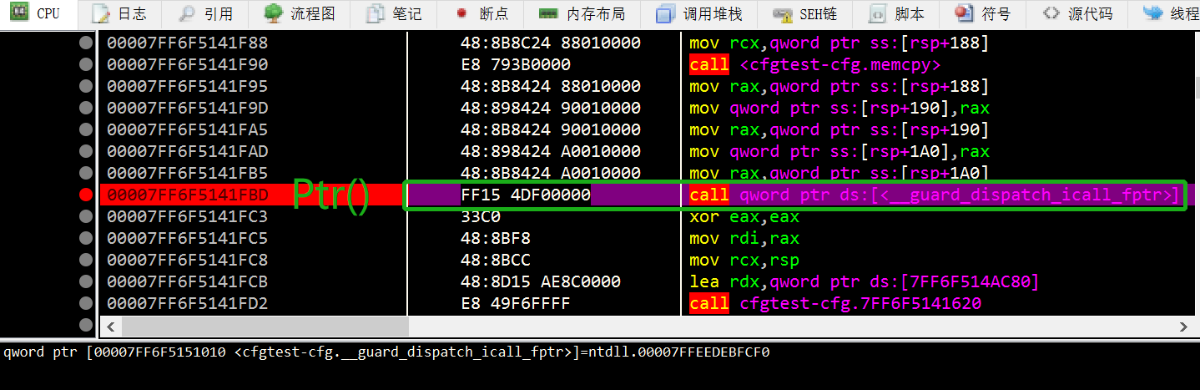The width and height of the screenshot is (1200, 390).
Task: Click instruction mov rcx,qword ptr ss:[rsp+188]
Action: coord(839,44)
